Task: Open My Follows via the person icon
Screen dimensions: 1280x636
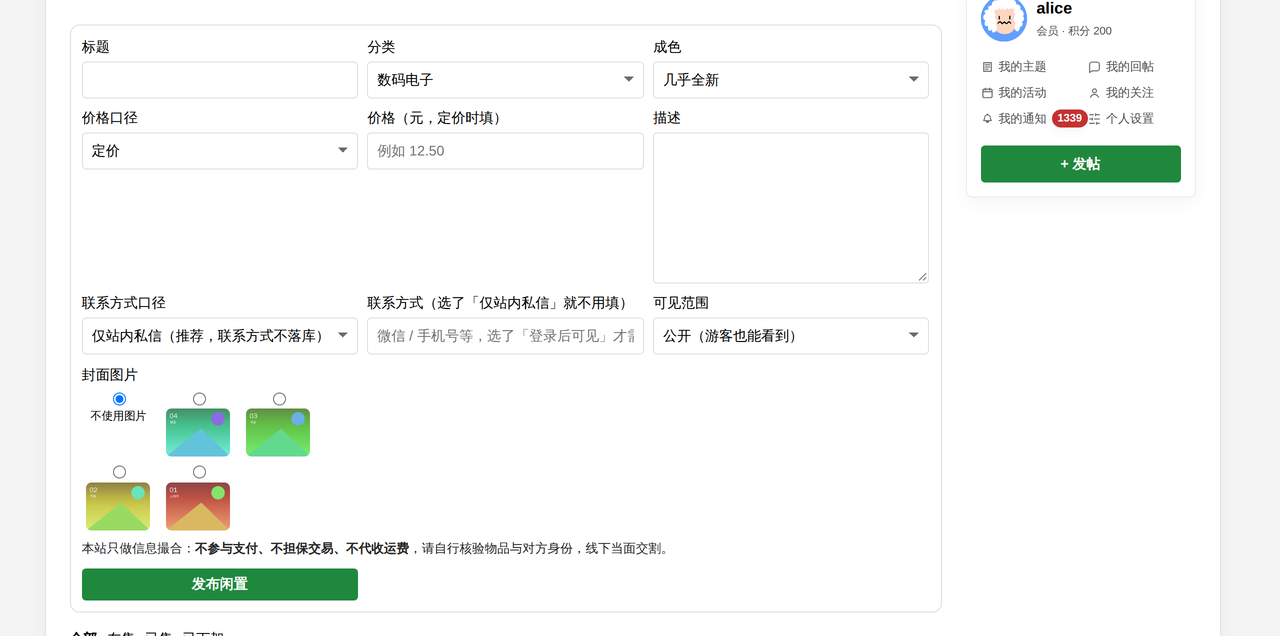Action: tap(1094, 93)
